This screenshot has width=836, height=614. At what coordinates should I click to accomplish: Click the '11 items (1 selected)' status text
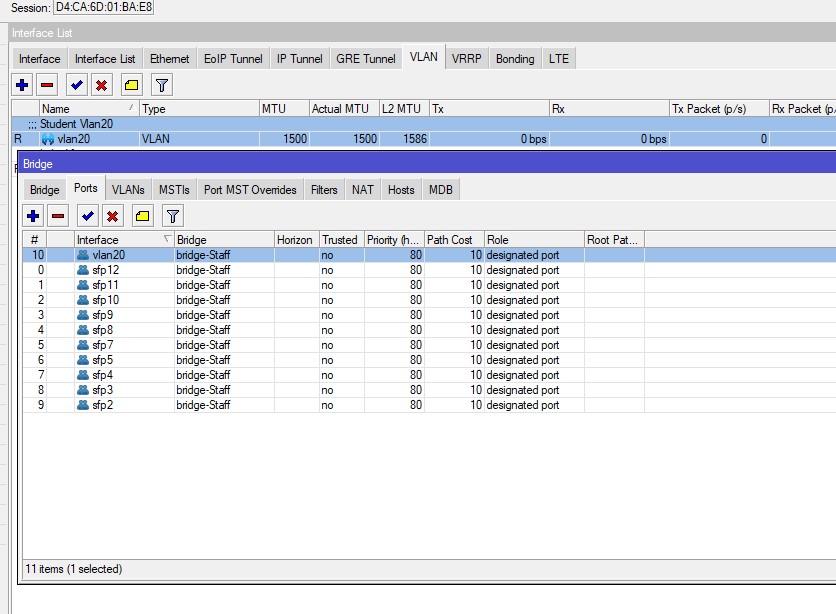pos(74,569)
